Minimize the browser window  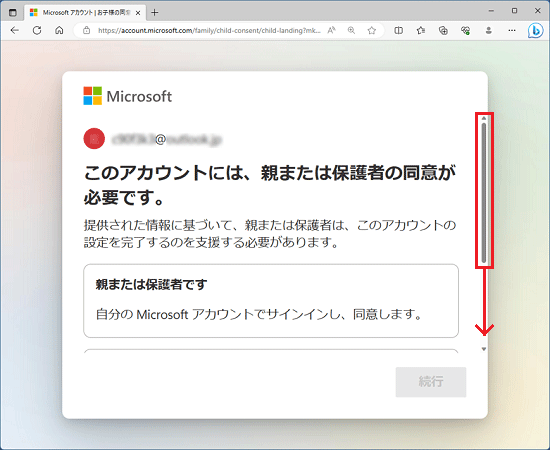(491, 11)
